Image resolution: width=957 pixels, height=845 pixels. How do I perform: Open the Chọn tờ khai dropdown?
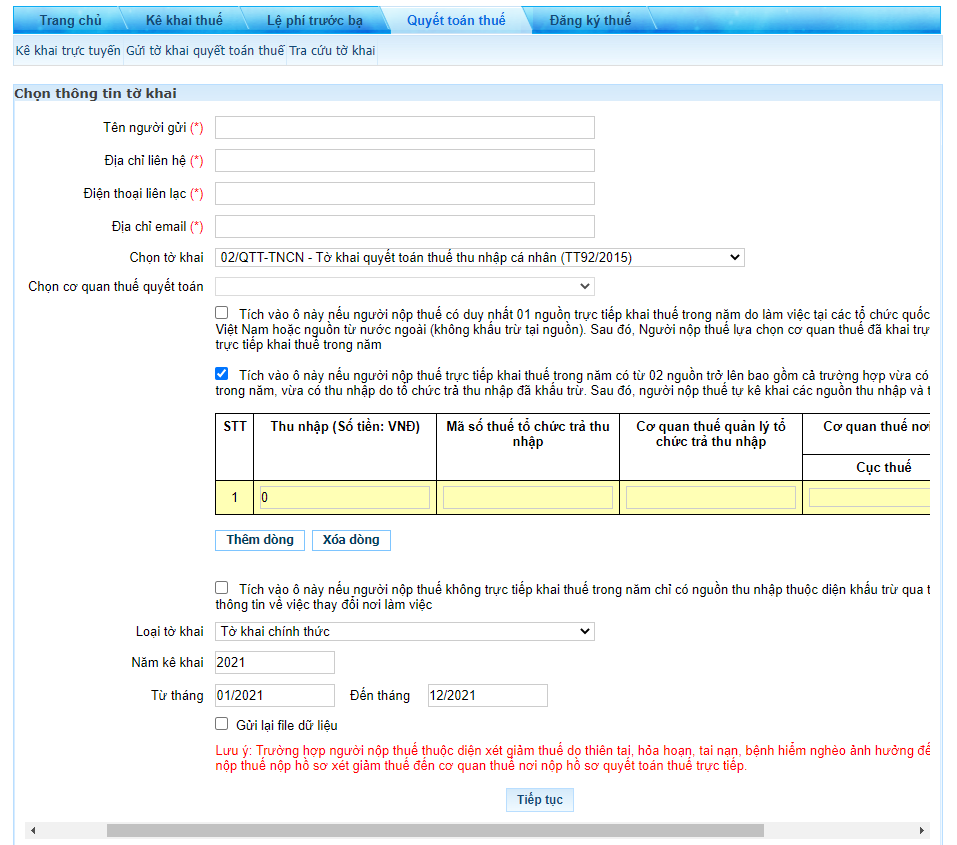480,257
